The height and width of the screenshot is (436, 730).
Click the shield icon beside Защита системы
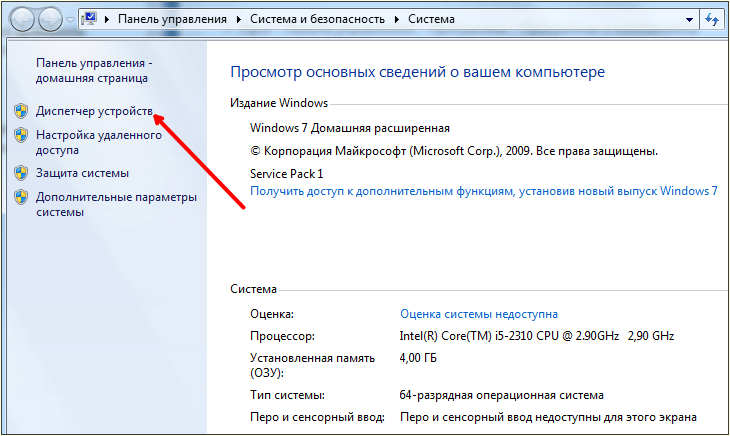pos(21,173)
